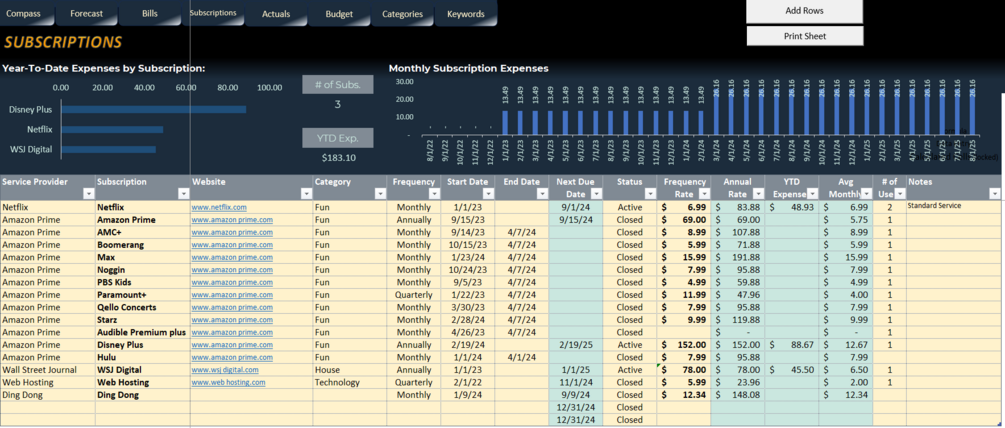This screenshot has height=428, width=1005.
Task: Open the www.netflix.com link
Action: (219, 208)
